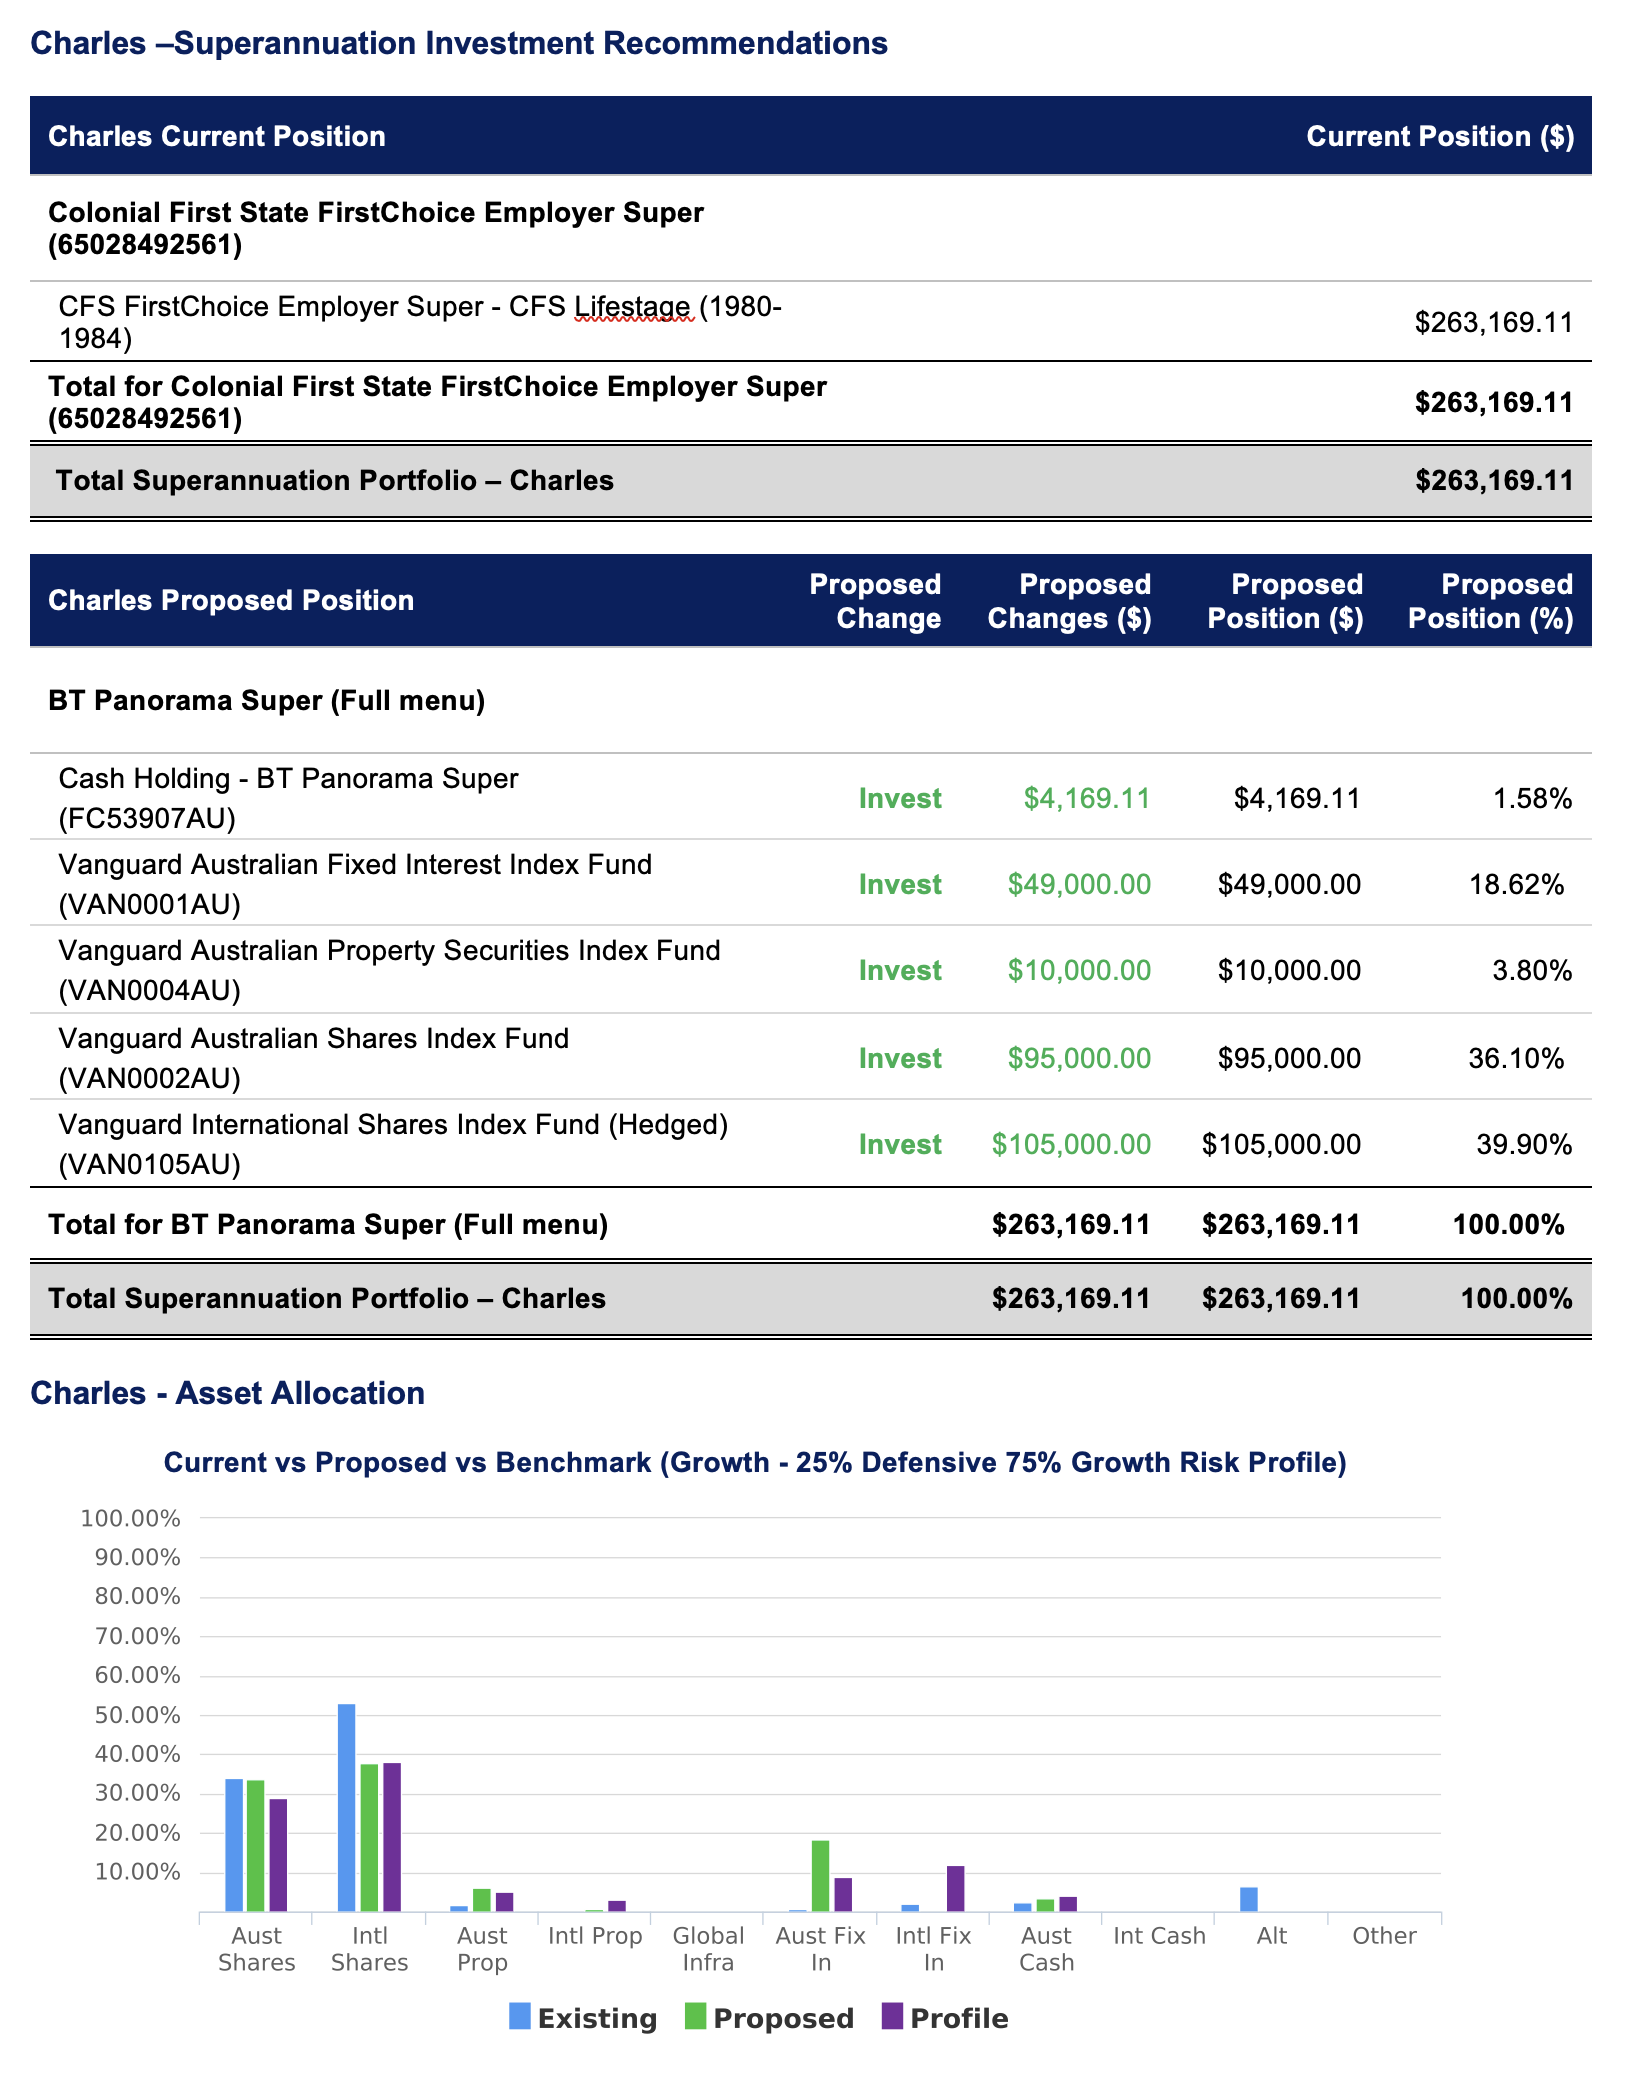Click the 'Aust Fix In' axis label
This screenshot has width=1640, height=2100.
point(821,1949)
